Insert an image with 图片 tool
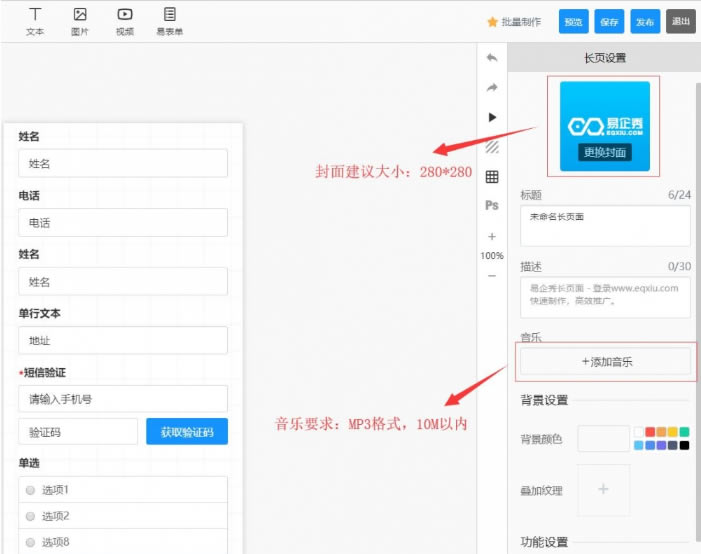 tap(80, 21)
